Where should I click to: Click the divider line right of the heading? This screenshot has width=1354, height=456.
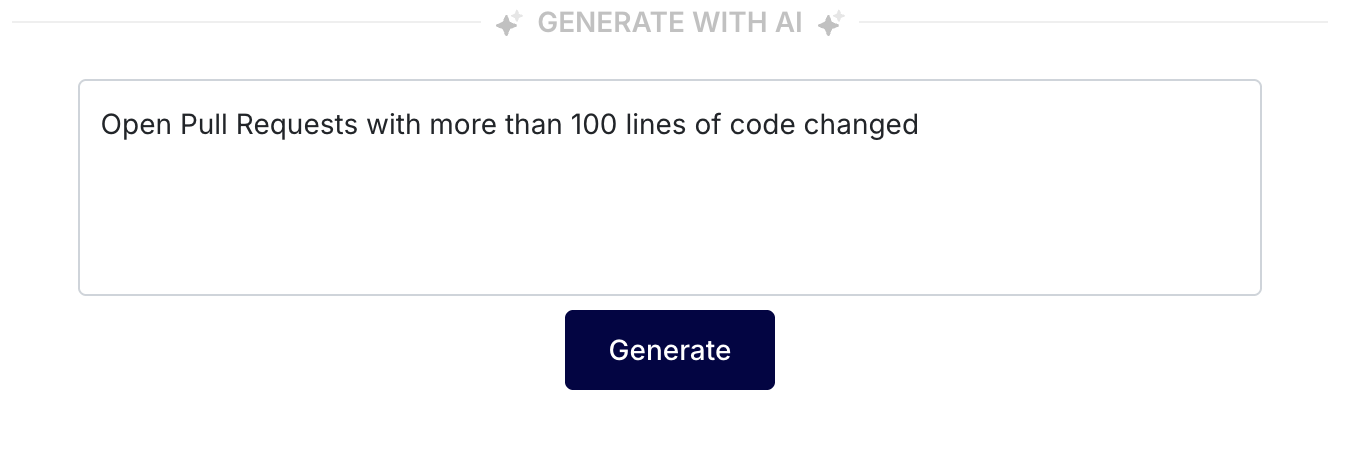coord(1090,22)
